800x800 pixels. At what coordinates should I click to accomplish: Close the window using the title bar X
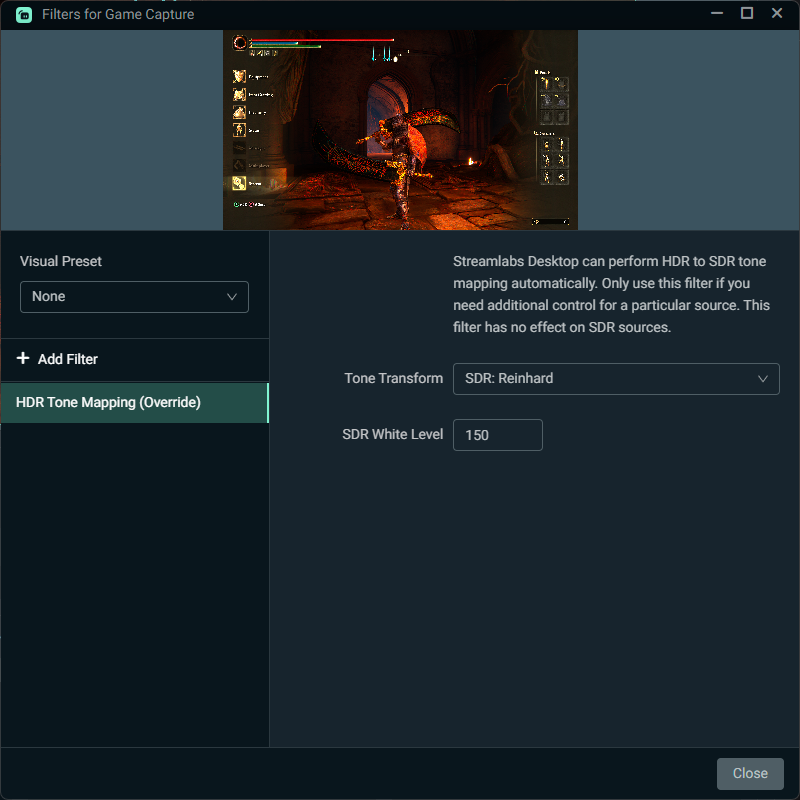(x=777, y=14)
